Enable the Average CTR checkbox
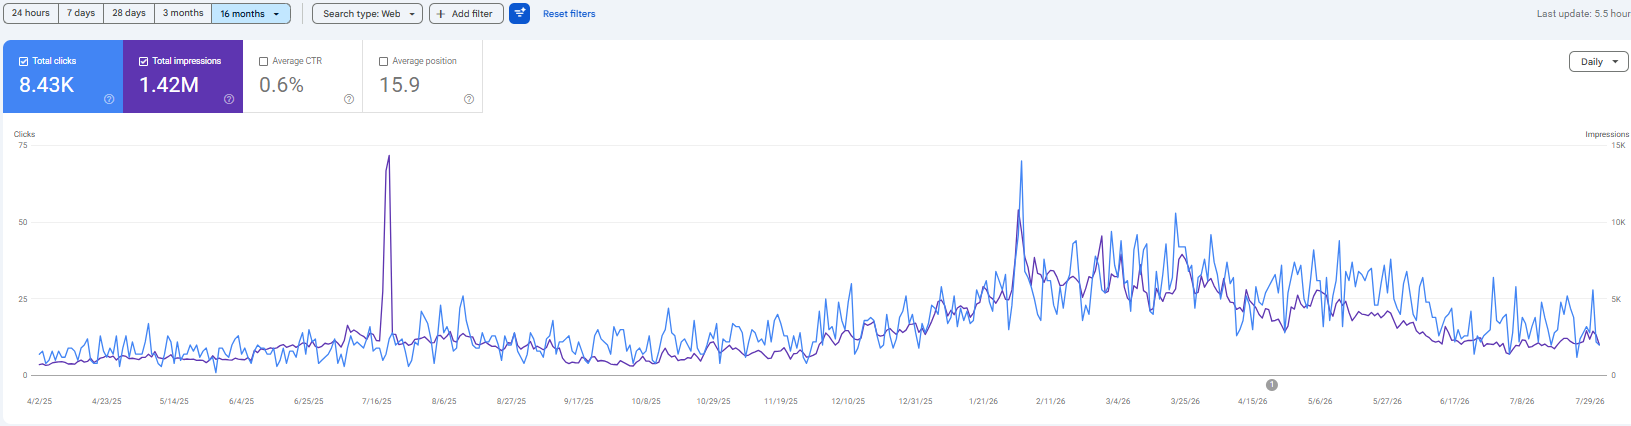 pos(263,61)
